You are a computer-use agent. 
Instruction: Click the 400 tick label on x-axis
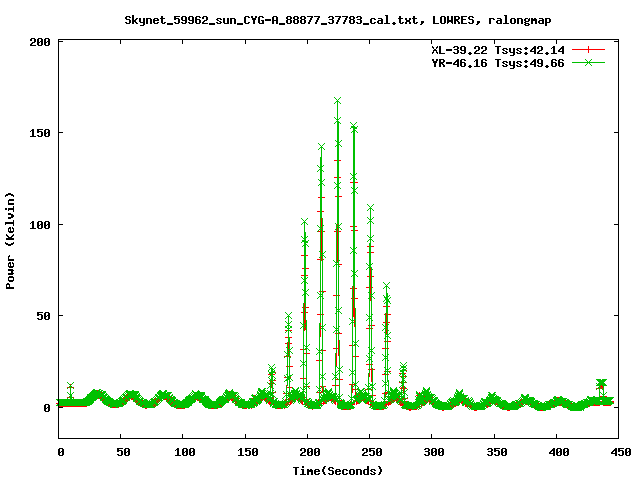(x=558, y=452)
